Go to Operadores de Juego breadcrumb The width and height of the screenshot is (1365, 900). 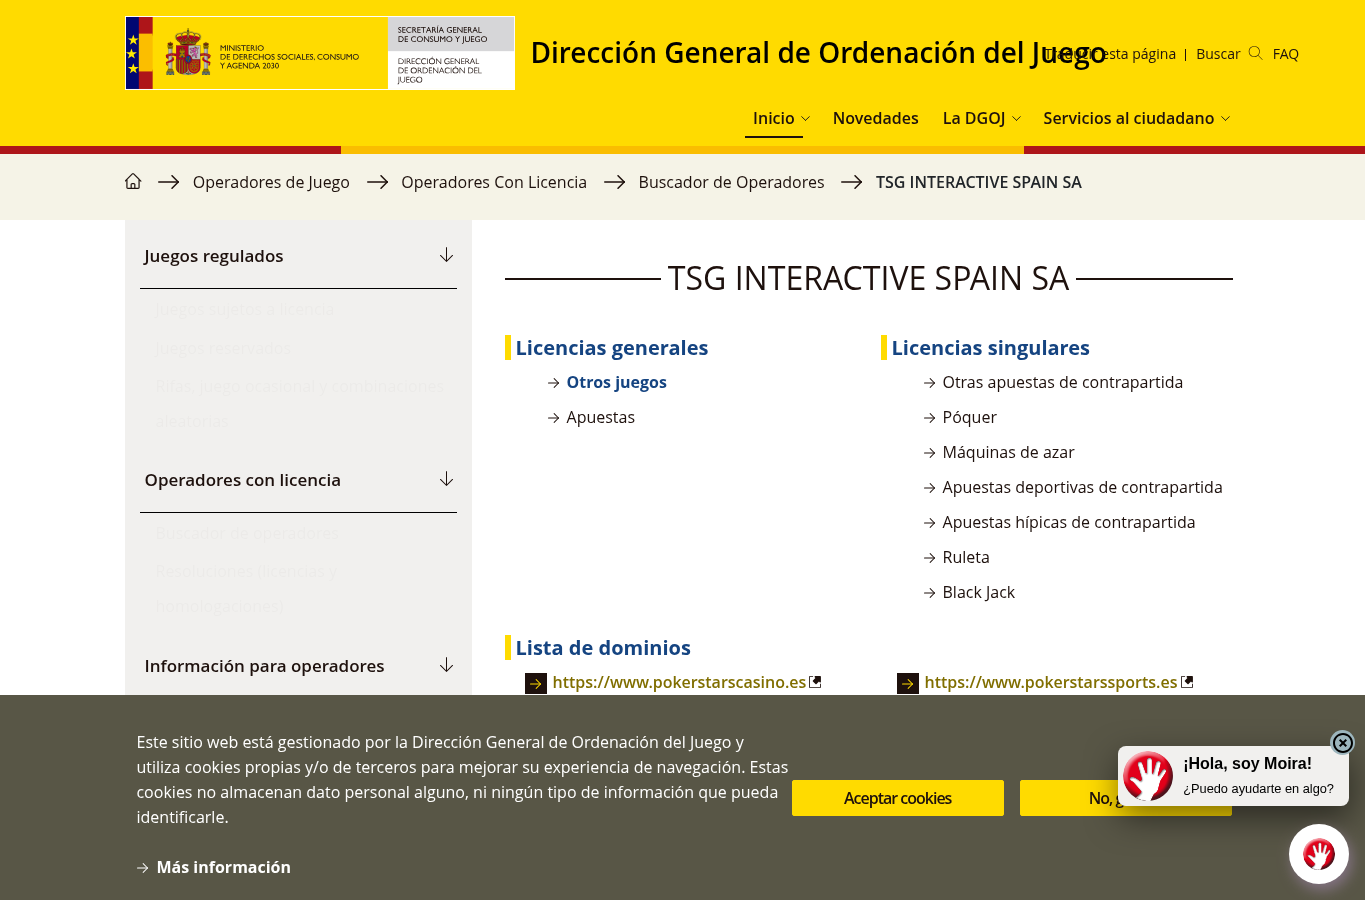(x=271, y=182)
